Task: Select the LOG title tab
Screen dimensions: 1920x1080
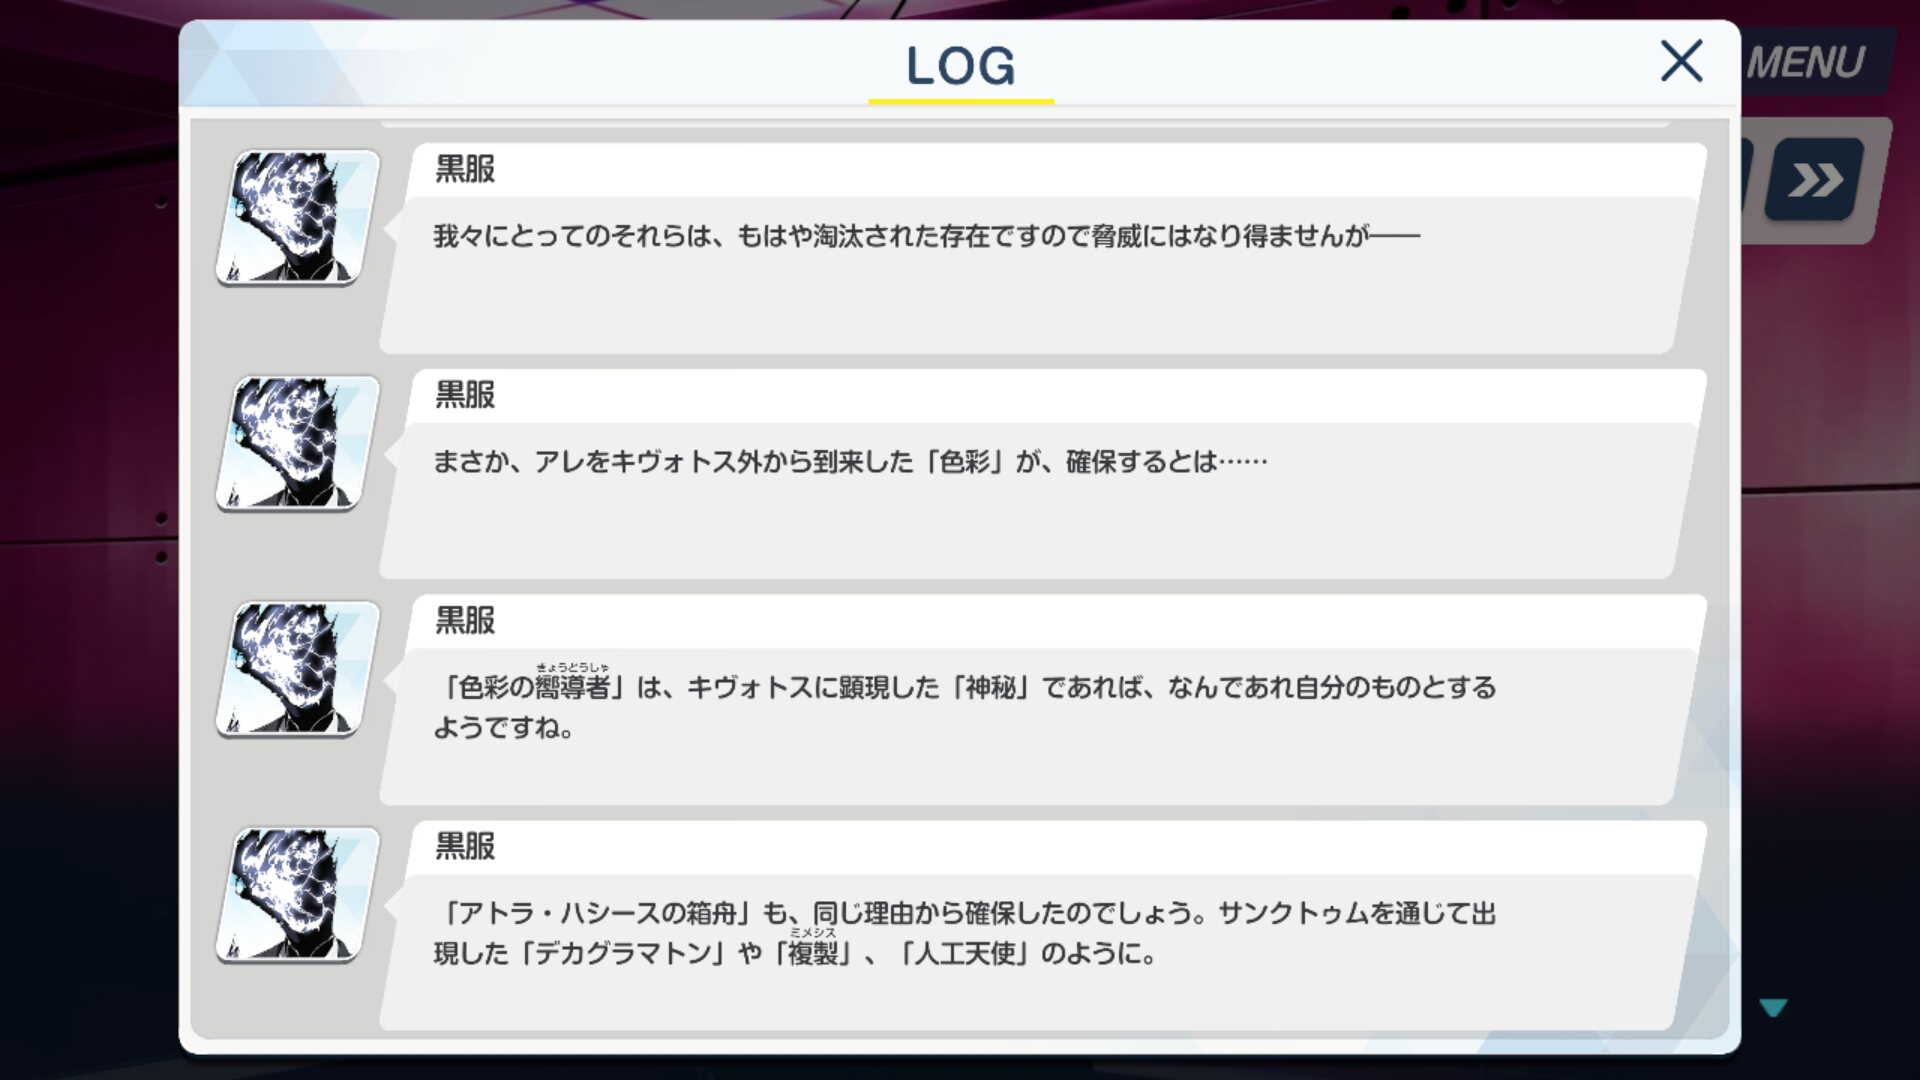Action: pyautogui.click(x=961, y=66)
